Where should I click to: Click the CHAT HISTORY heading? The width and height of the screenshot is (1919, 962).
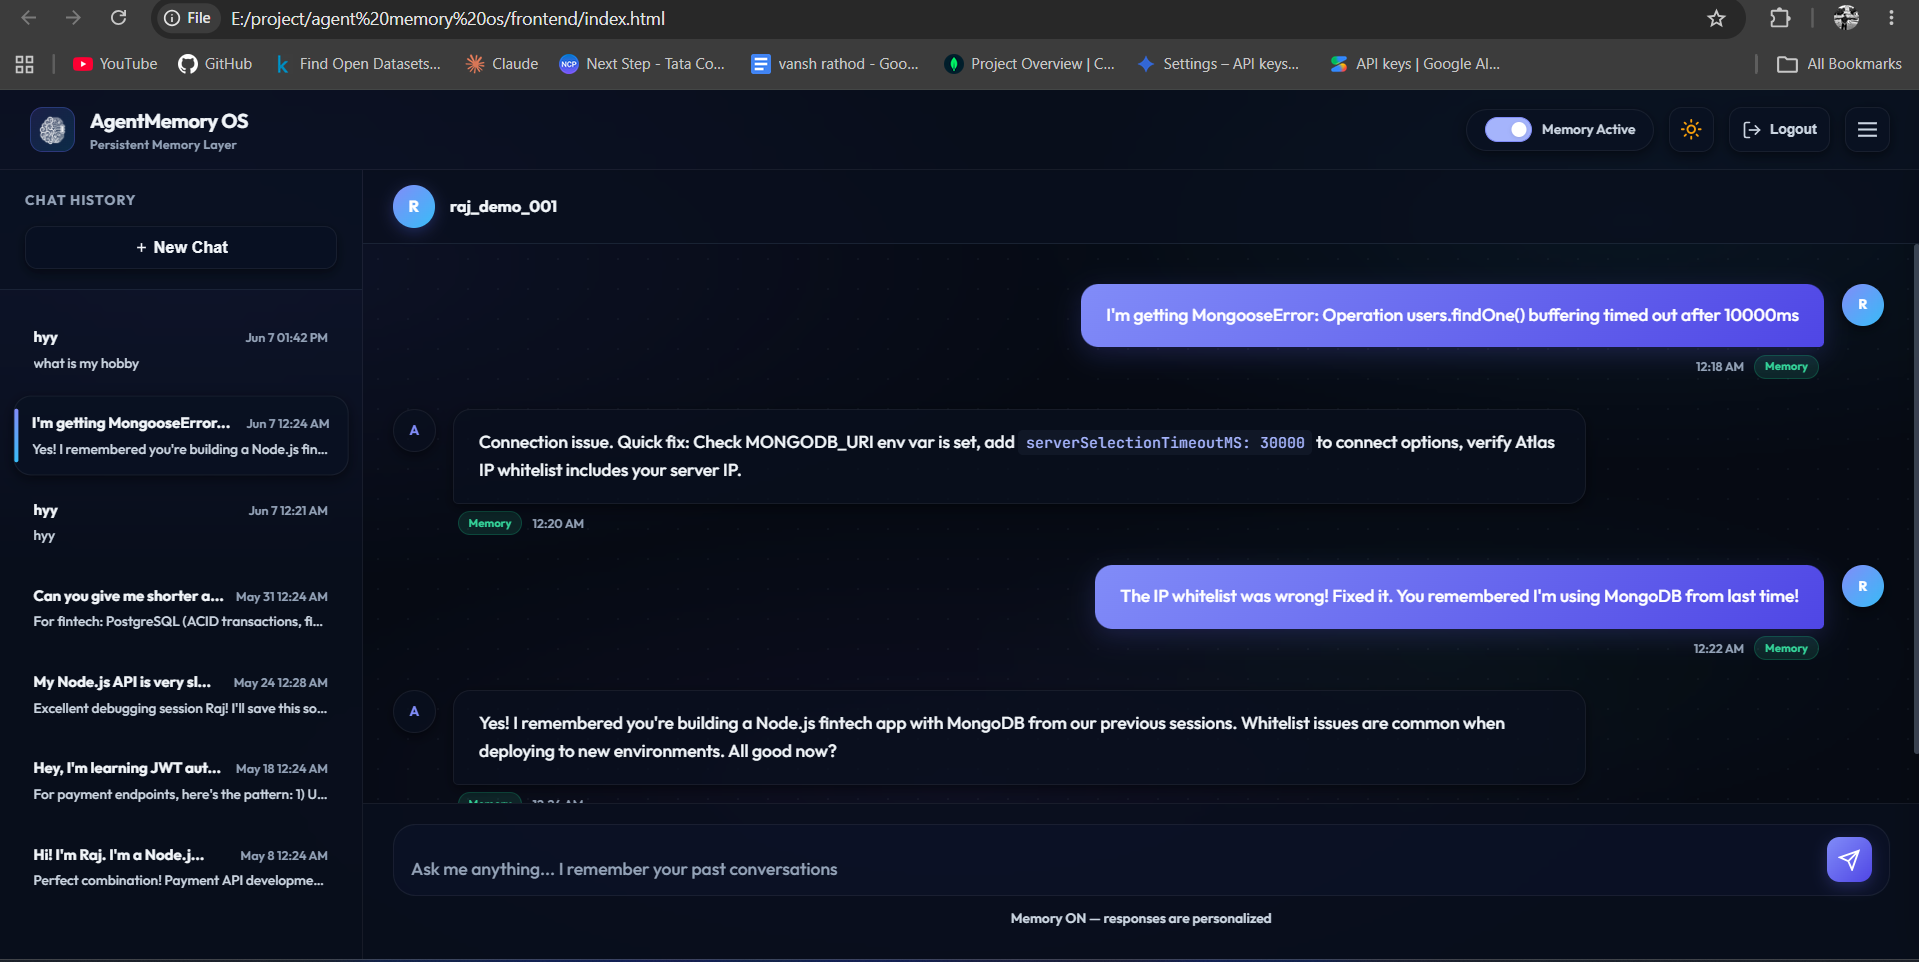point(80,200)
